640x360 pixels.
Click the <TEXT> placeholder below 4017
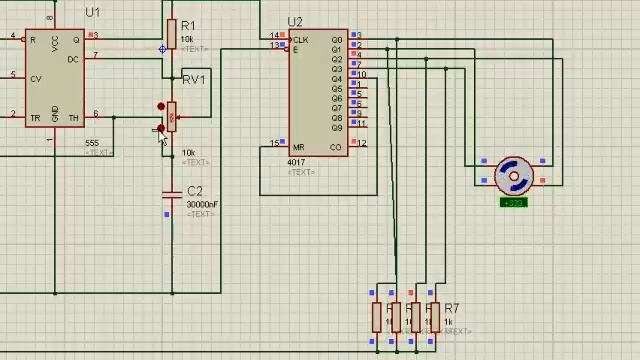pyautogui.click(x=301, y=172)
